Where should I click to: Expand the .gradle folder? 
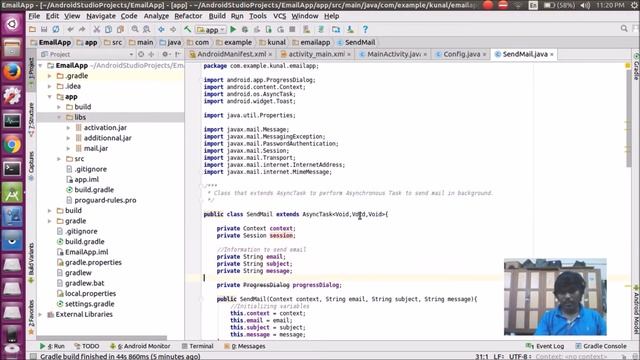pyautogui.click(x=50, y=76)
